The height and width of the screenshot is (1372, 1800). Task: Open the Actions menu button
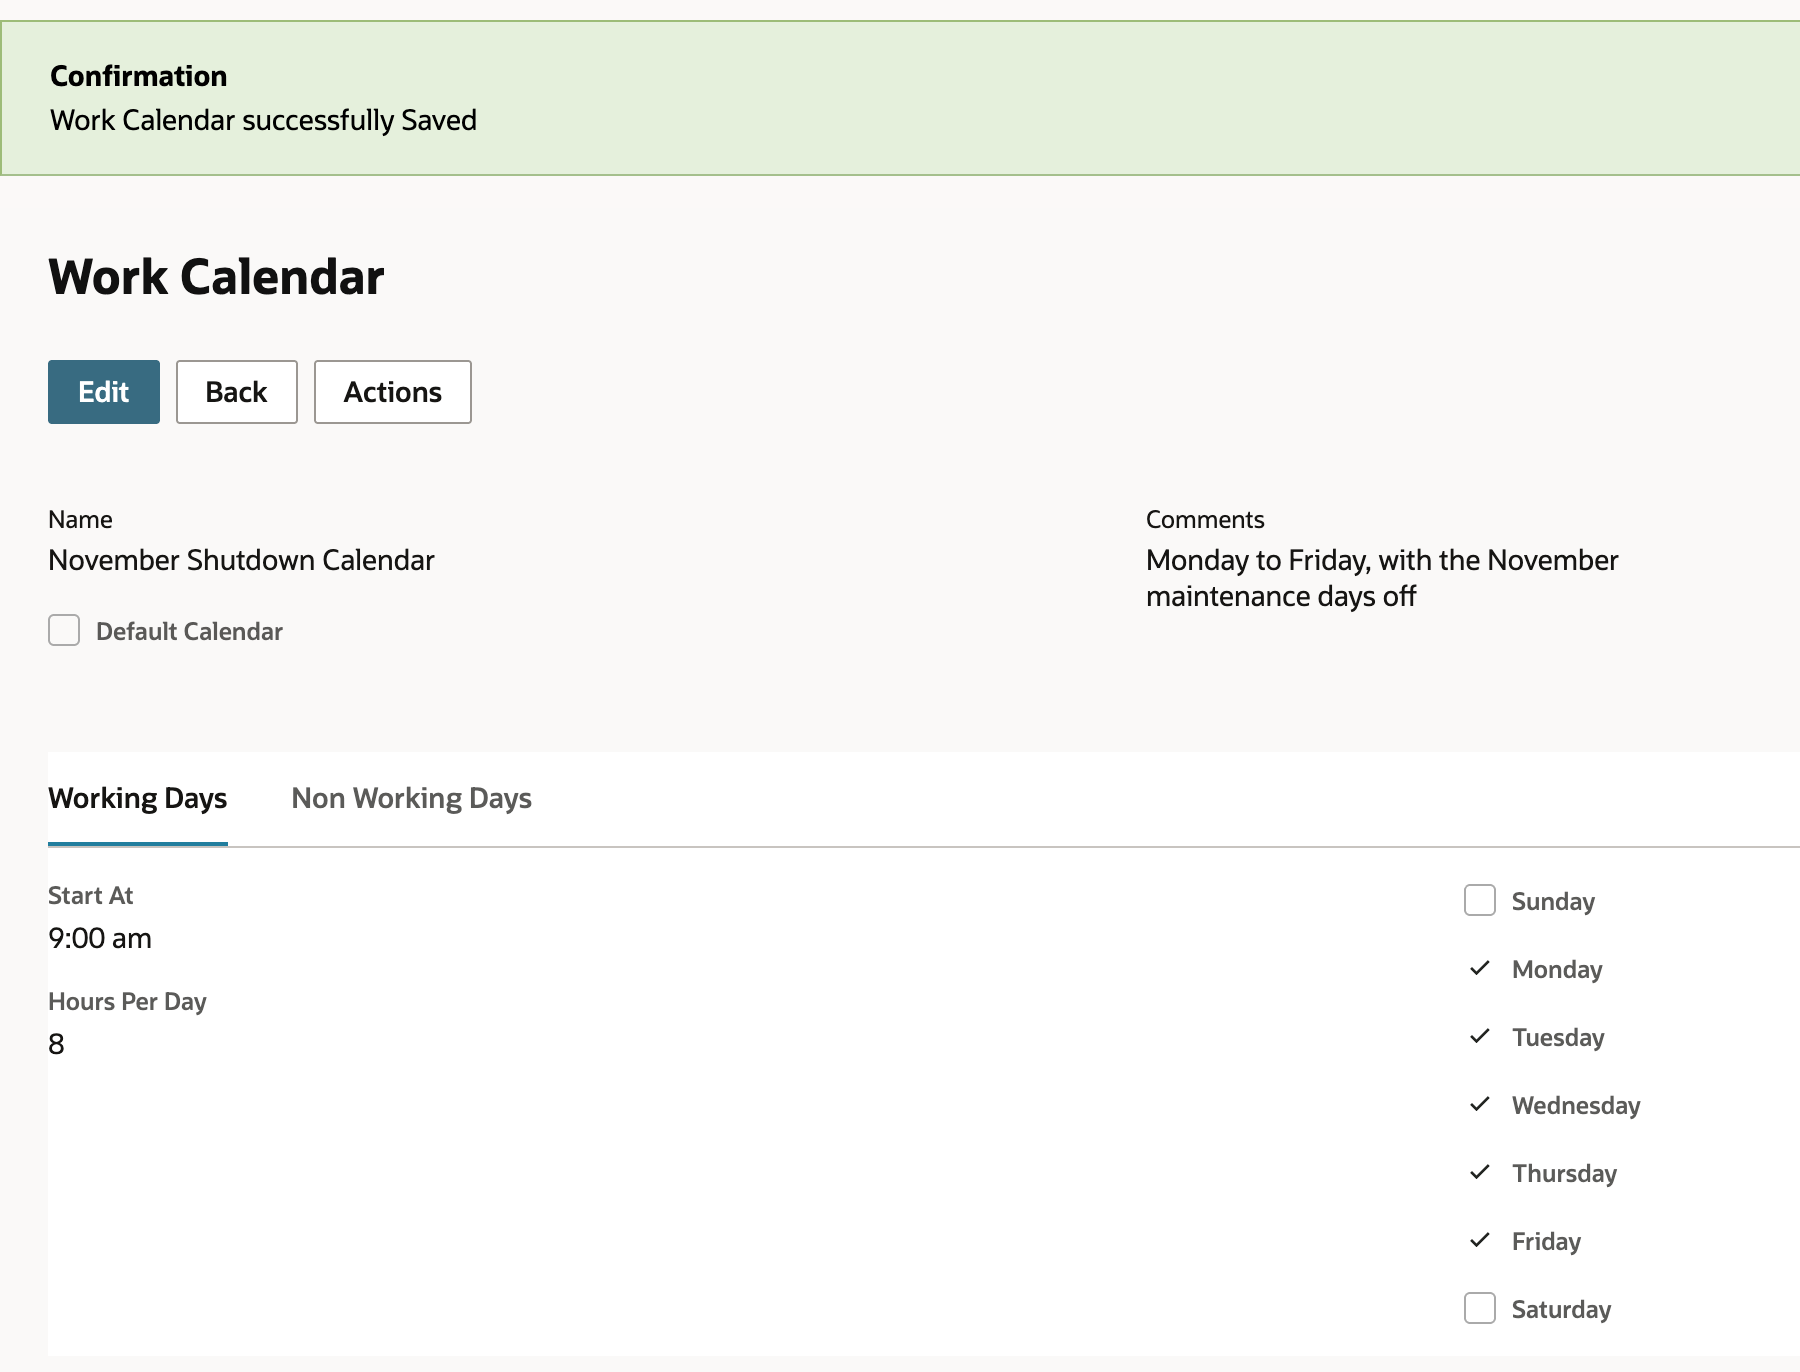[393, 392]
